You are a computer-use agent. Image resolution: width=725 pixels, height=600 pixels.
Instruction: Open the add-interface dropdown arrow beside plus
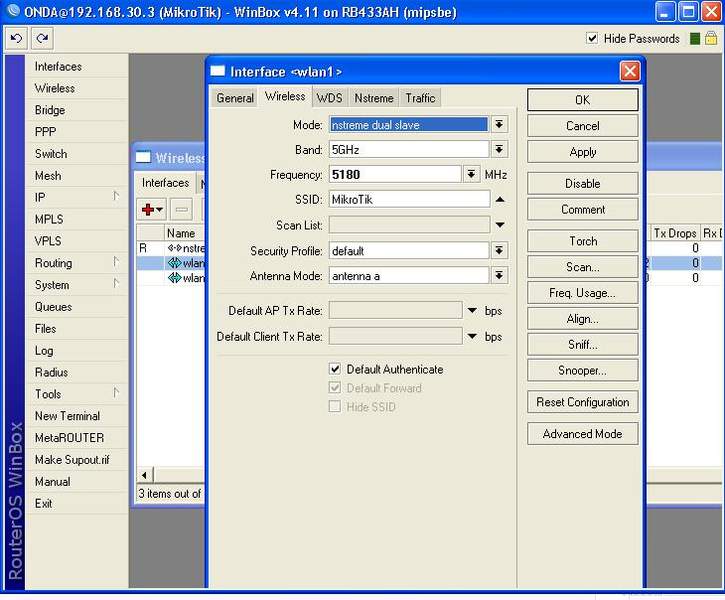point(160,210)
